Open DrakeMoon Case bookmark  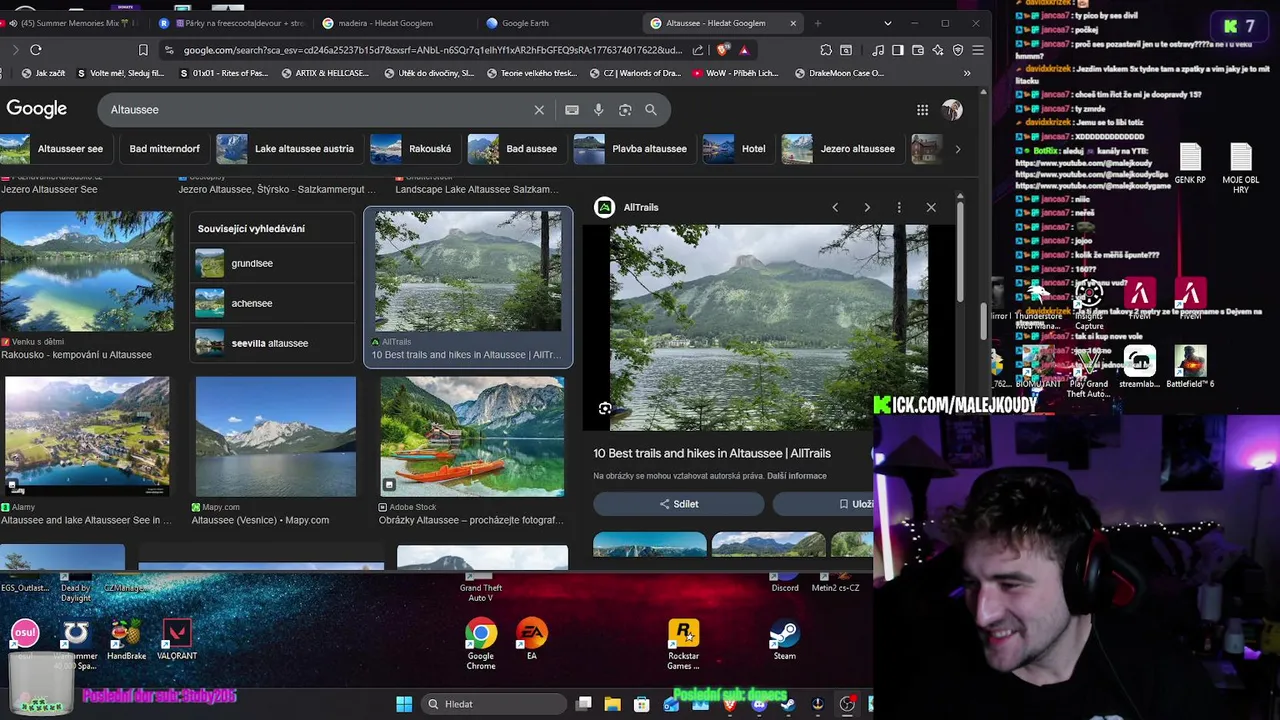tap(839, 73)
